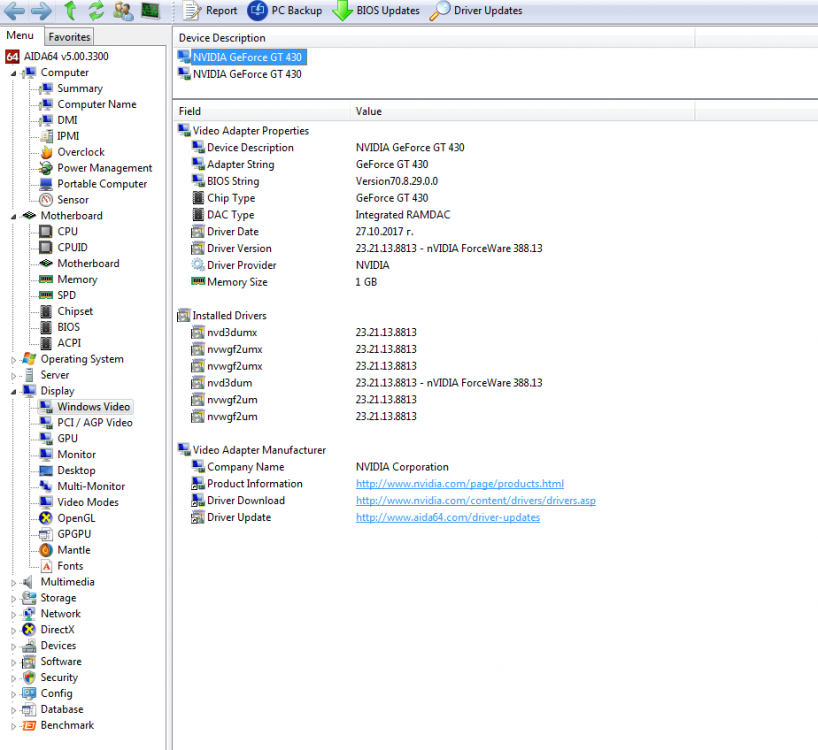The image size is (818, 750).
Task: Click the green Up arrow icon
Action: point(70,10)
